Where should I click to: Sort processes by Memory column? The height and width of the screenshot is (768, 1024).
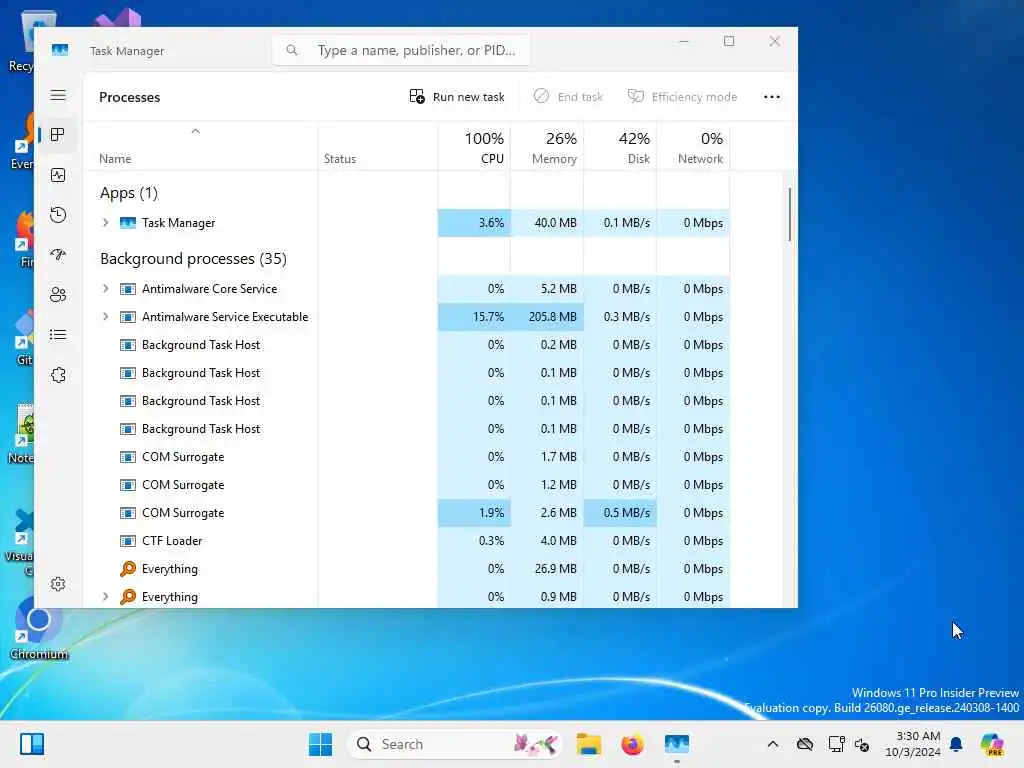click(x=547, y=147)
